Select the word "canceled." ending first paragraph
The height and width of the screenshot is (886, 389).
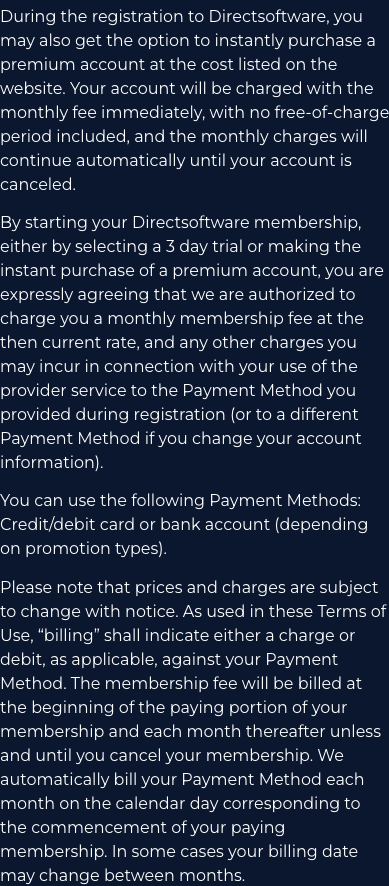(x=38, y=184)
